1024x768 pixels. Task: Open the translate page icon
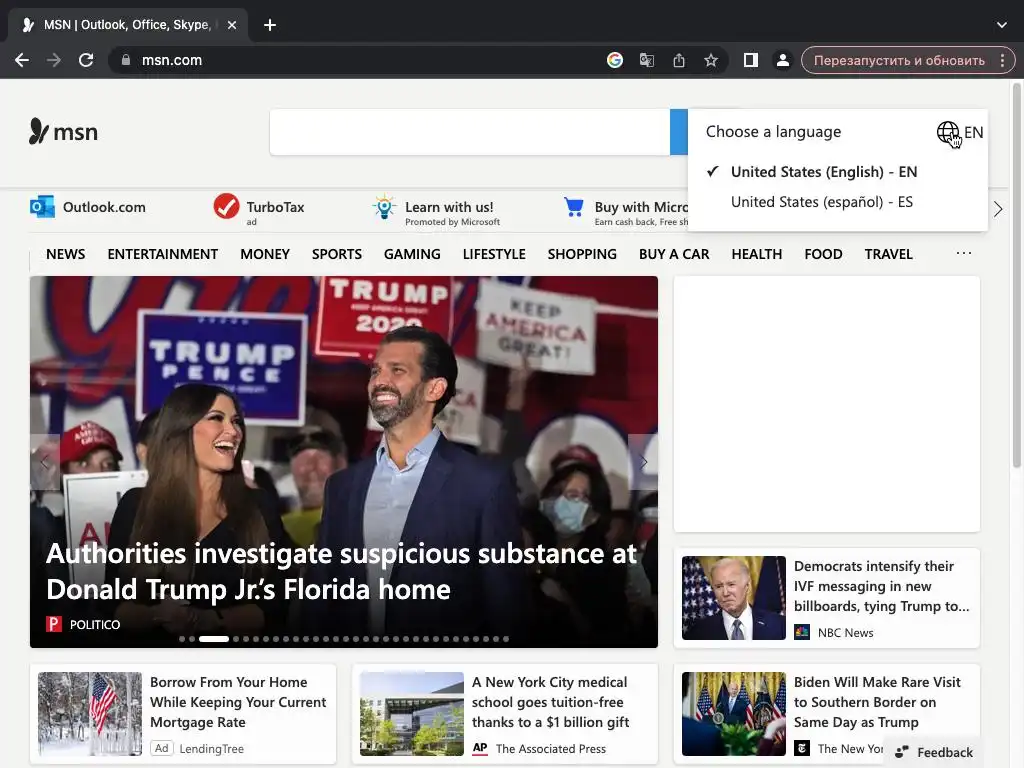point(647,60)
